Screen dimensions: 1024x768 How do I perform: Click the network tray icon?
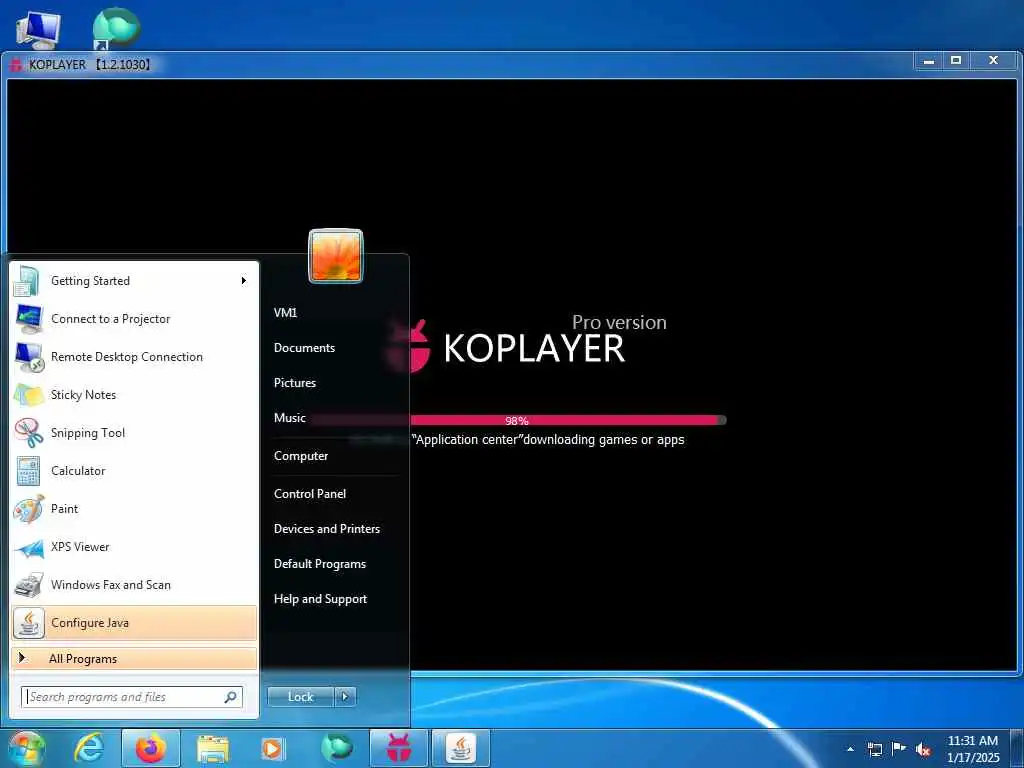874,749
